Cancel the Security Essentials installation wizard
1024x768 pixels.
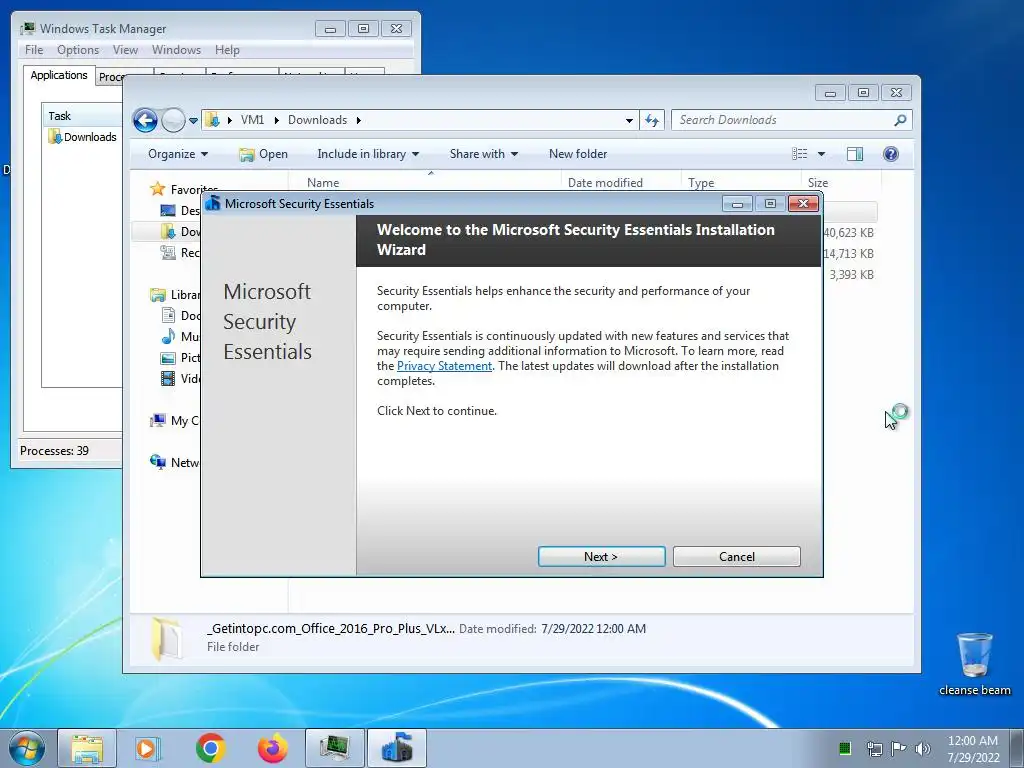click(737, 556)
